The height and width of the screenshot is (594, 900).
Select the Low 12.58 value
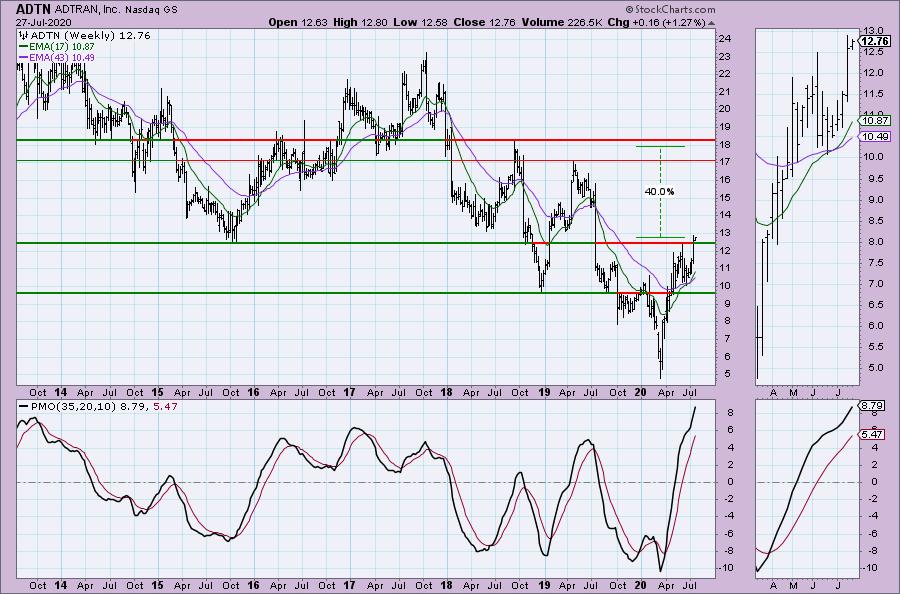pyautogui.click(x=421, y=22)
